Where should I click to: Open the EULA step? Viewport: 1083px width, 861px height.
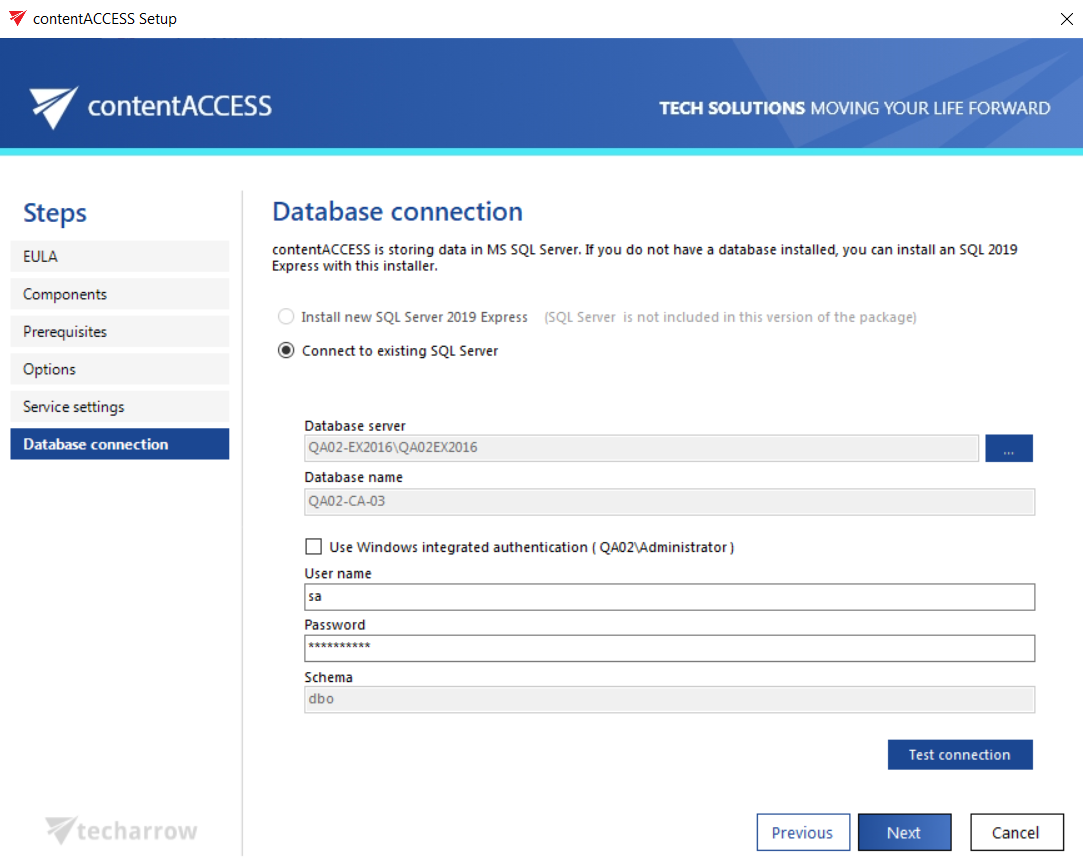tap(119, 257)
